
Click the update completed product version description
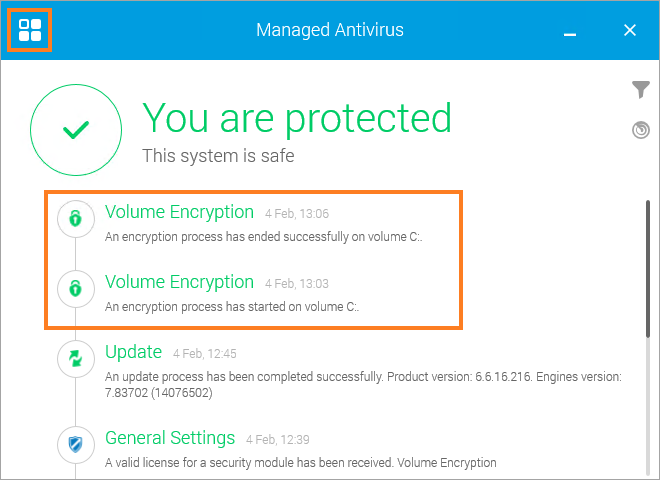tap(363, 384)
